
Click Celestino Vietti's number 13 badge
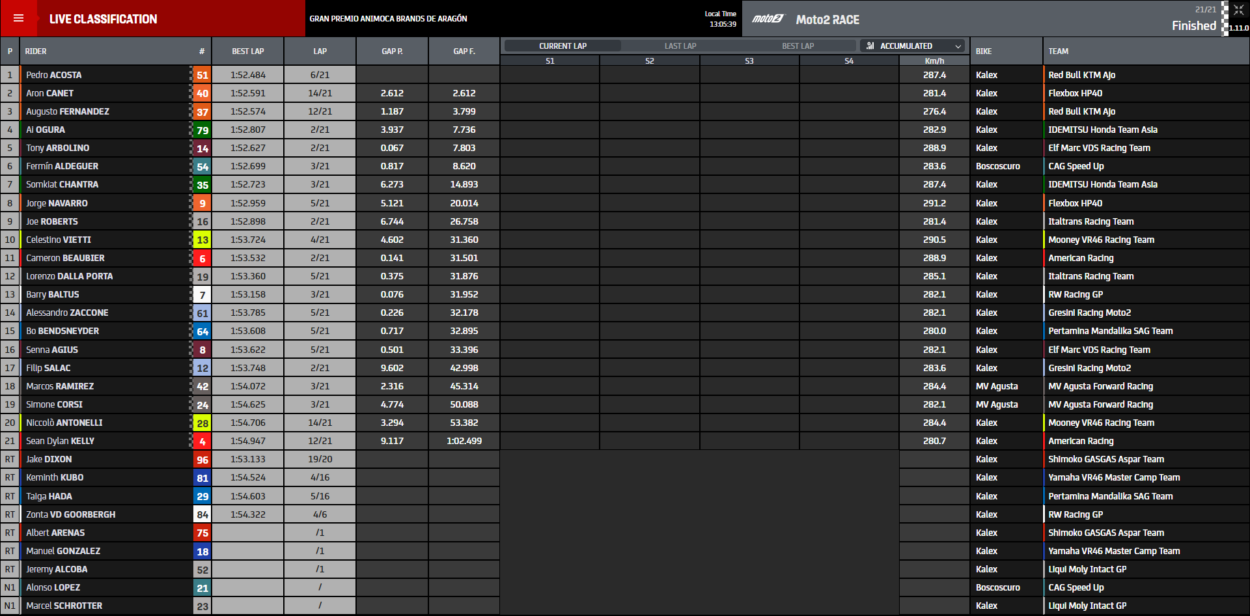pyautogui.click(x=202, y=240)
